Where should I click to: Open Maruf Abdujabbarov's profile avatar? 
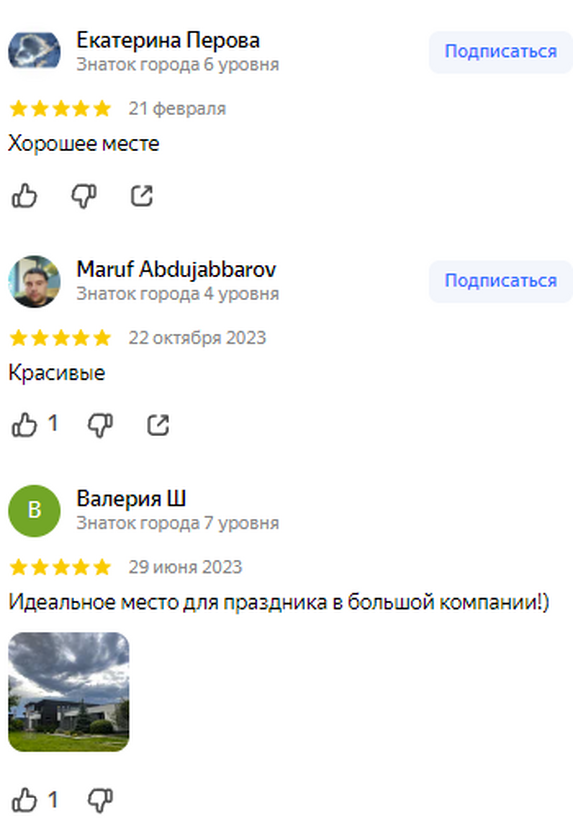click(34, 282)
